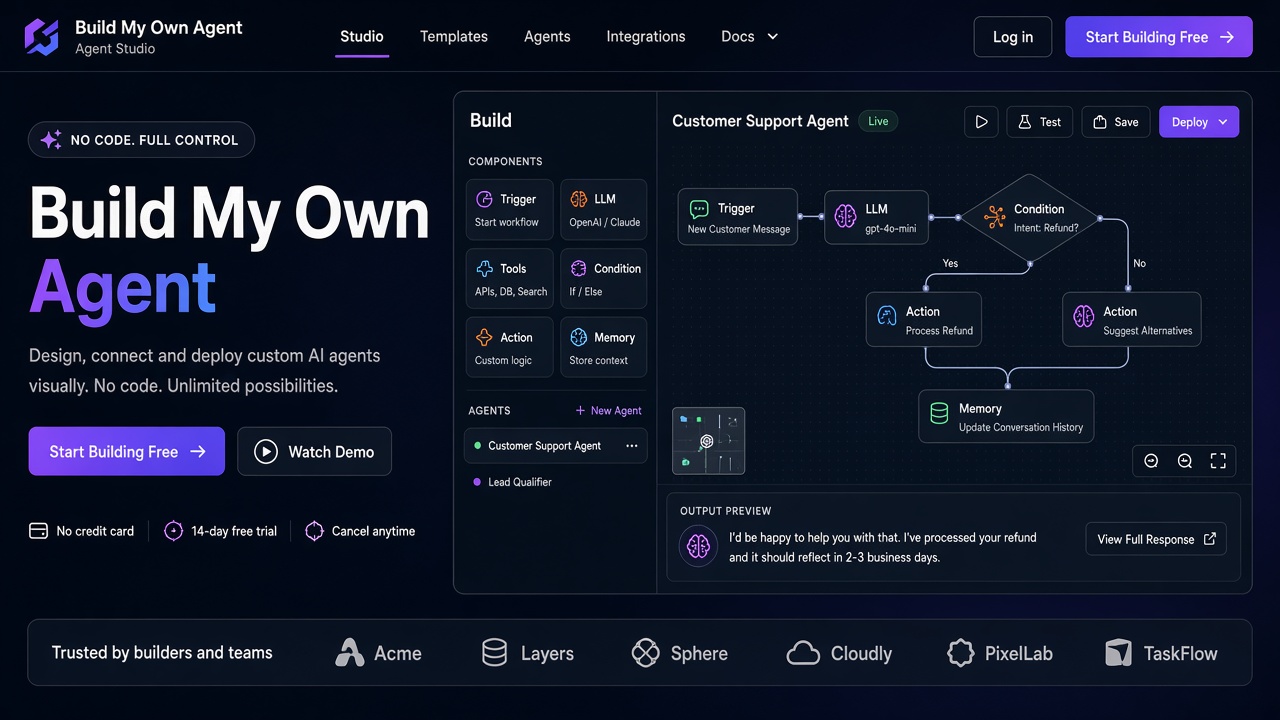Select the Customer Support Agent list item
The height and width of the screenshot is (720, 1280).
(556, 446)
